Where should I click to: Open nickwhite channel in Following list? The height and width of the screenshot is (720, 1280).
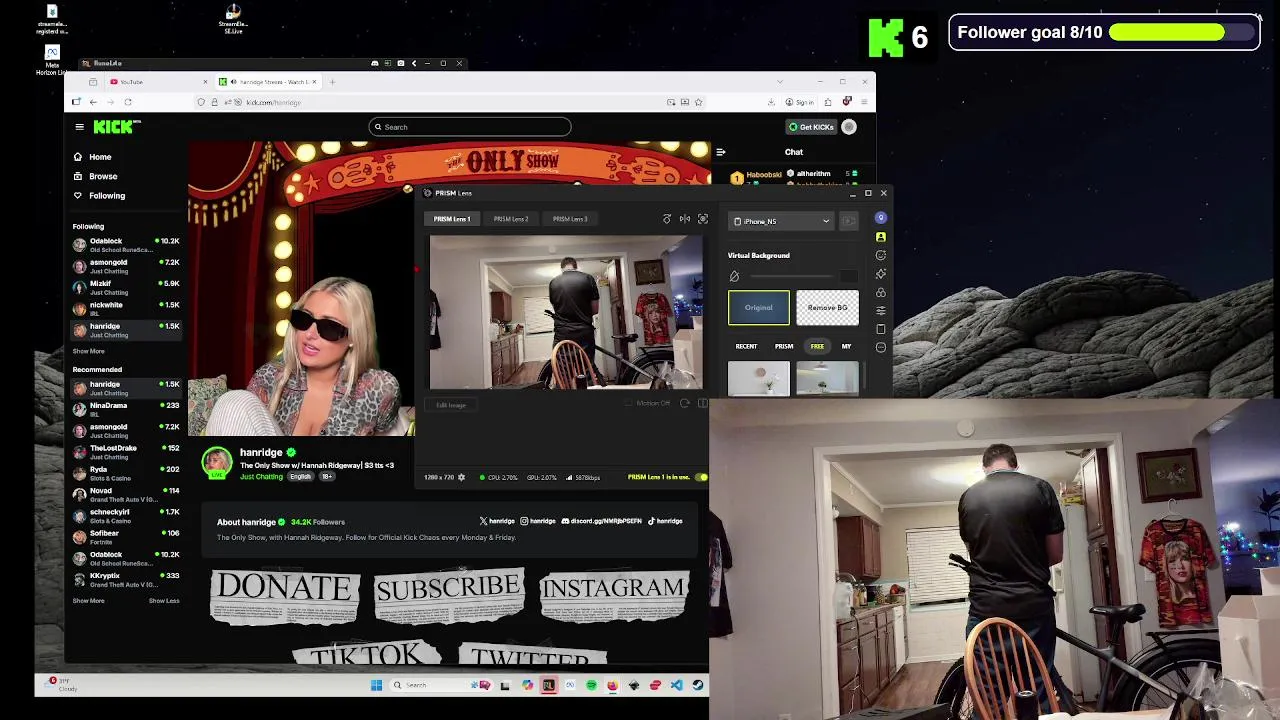(x=126, y=309)
